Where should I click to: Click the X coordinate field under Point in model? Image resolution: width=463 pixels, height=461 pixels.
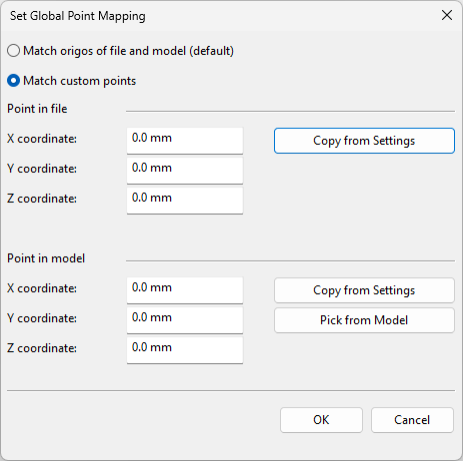185,290
